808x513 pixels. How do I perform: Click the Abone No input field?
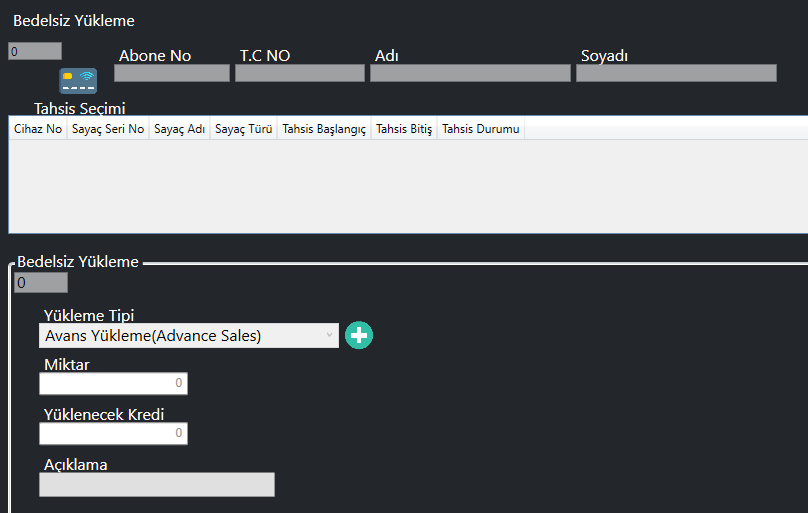coord(172,73)
